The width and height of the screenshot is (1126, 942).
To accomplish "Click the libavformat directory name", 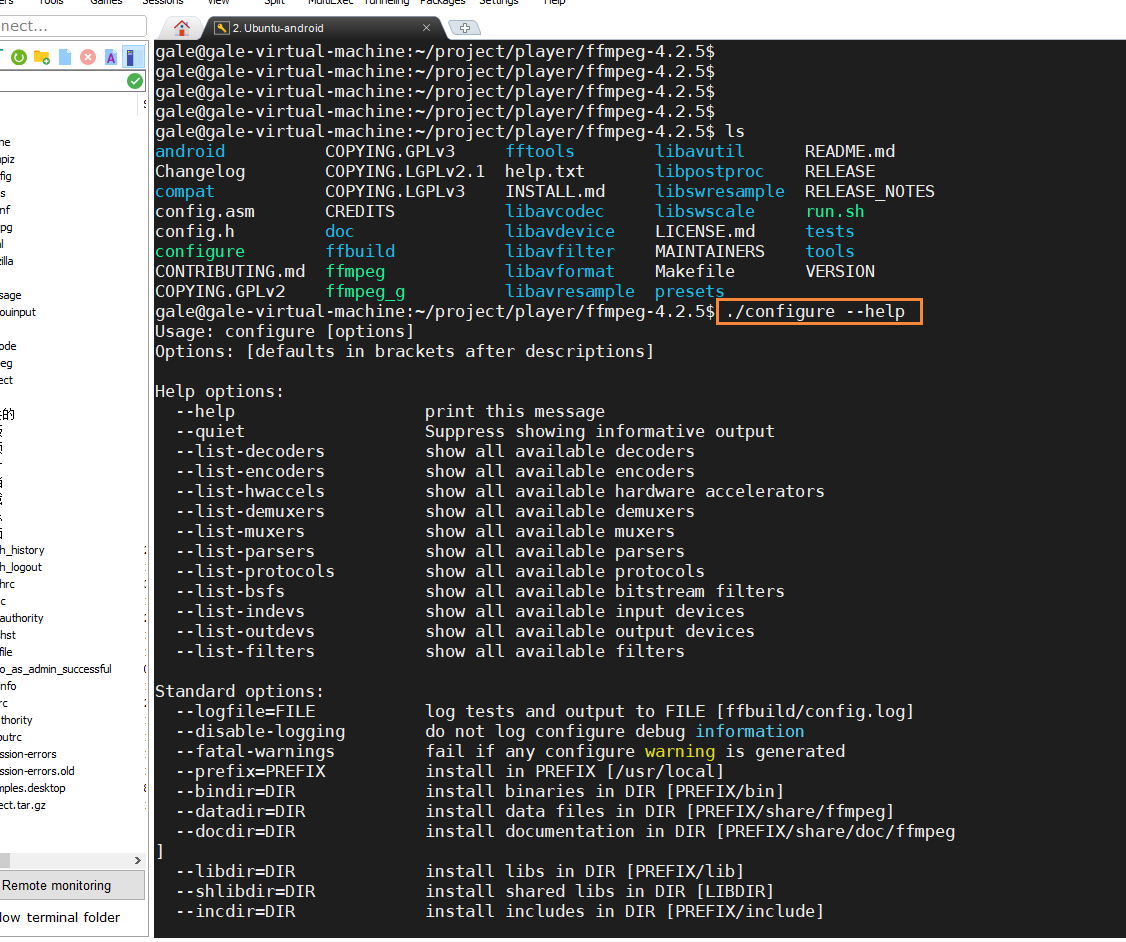I will (559, 271).
